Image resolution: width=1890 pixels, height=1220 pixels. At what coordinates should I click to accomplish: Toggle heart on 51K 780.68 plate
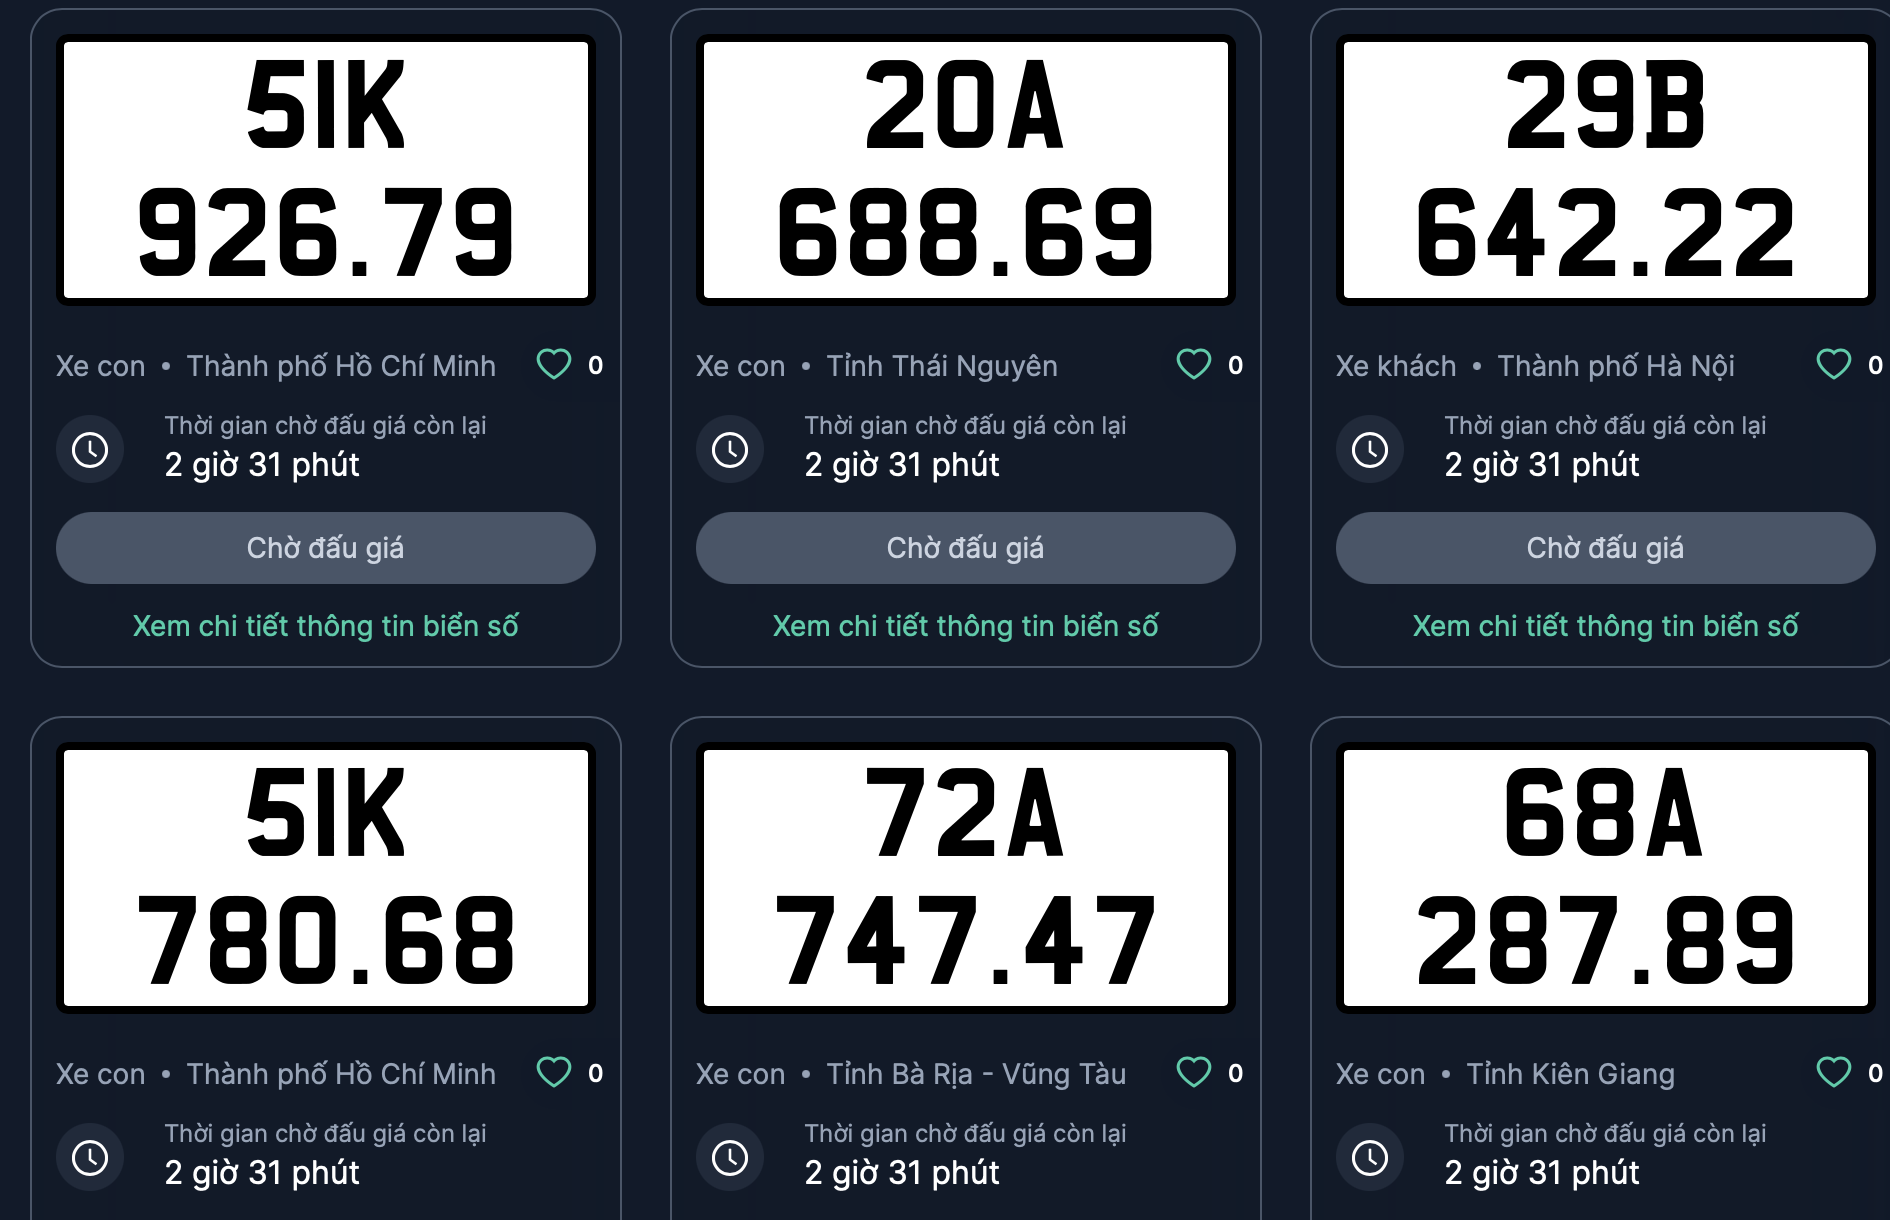click(554, 1073)
